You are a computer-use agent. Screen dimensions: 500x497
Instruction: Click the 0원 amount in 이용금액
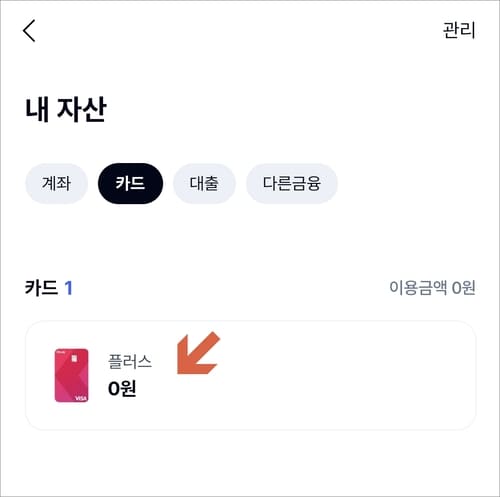click(x=463, y=287)
